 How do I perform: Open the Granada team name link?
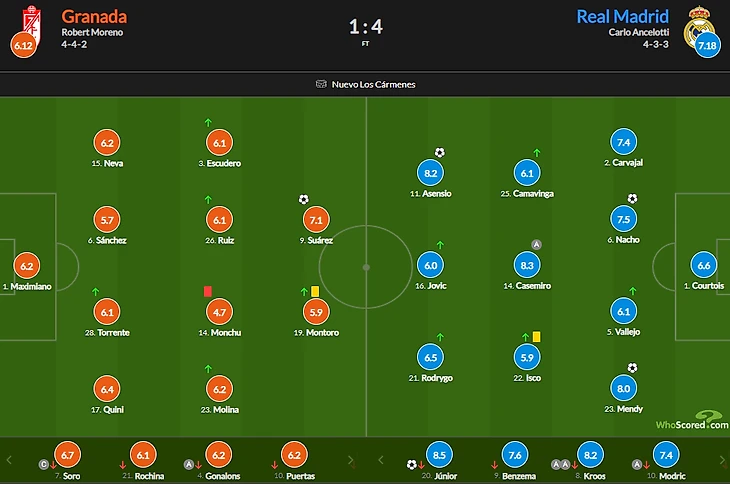click(94, 17)
